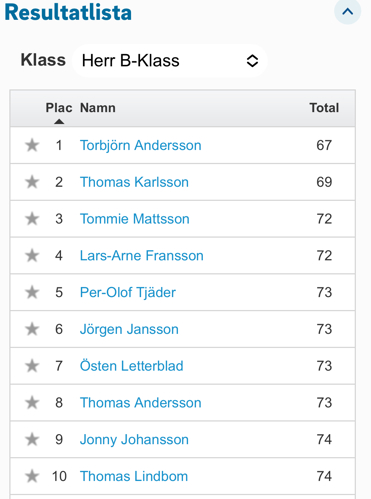Star the Östen Letterblad row
Image resolution: width=371 pixels, height=499 pixels.
coord(32,366)
